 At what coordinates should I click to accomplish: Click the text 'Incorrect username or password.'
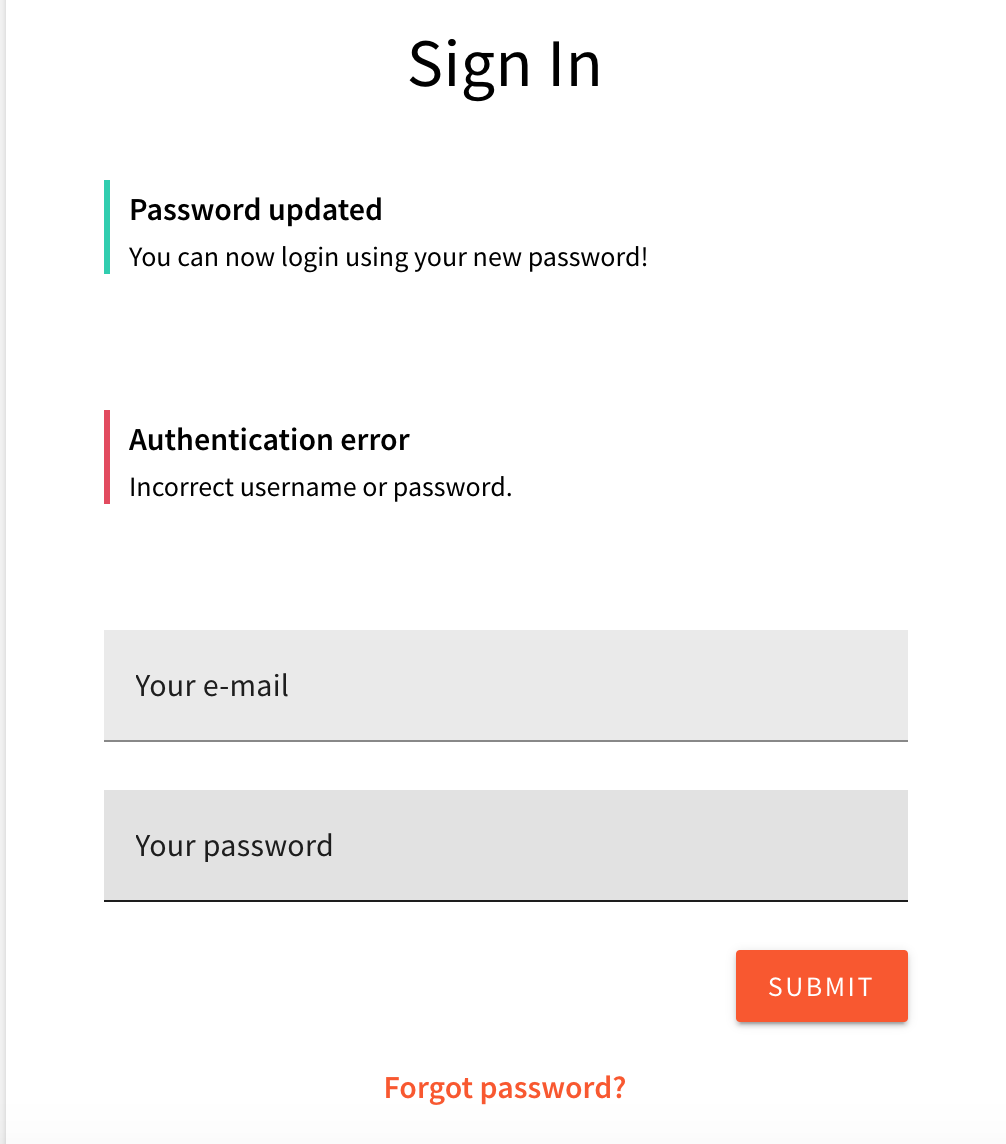pos(319,487)
